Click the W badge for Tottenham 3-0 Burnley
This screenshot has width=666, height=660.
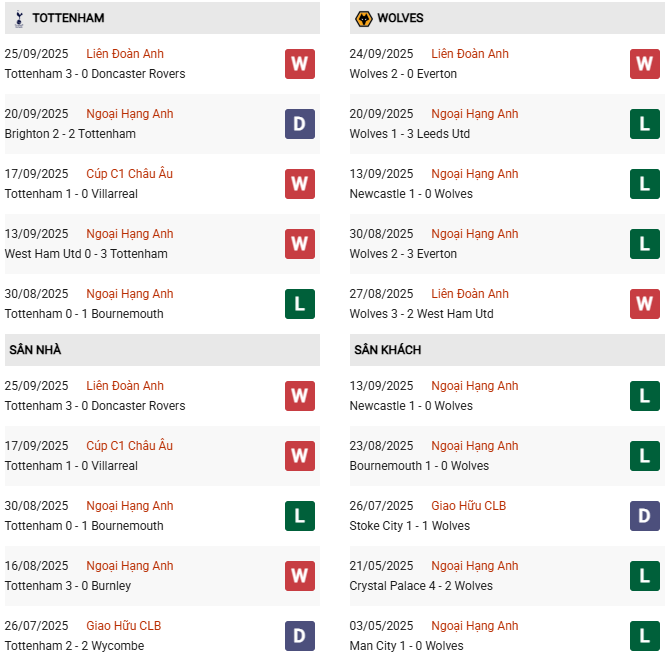pos(299,576)
